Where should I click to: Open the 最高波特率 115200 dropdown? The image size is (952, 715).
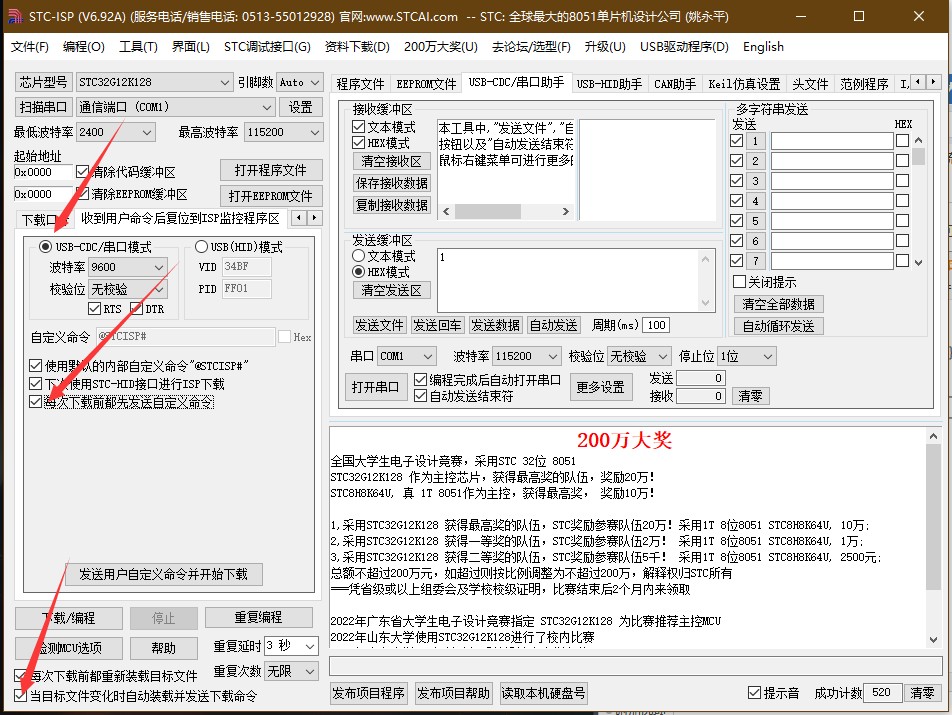click(314, 132)
